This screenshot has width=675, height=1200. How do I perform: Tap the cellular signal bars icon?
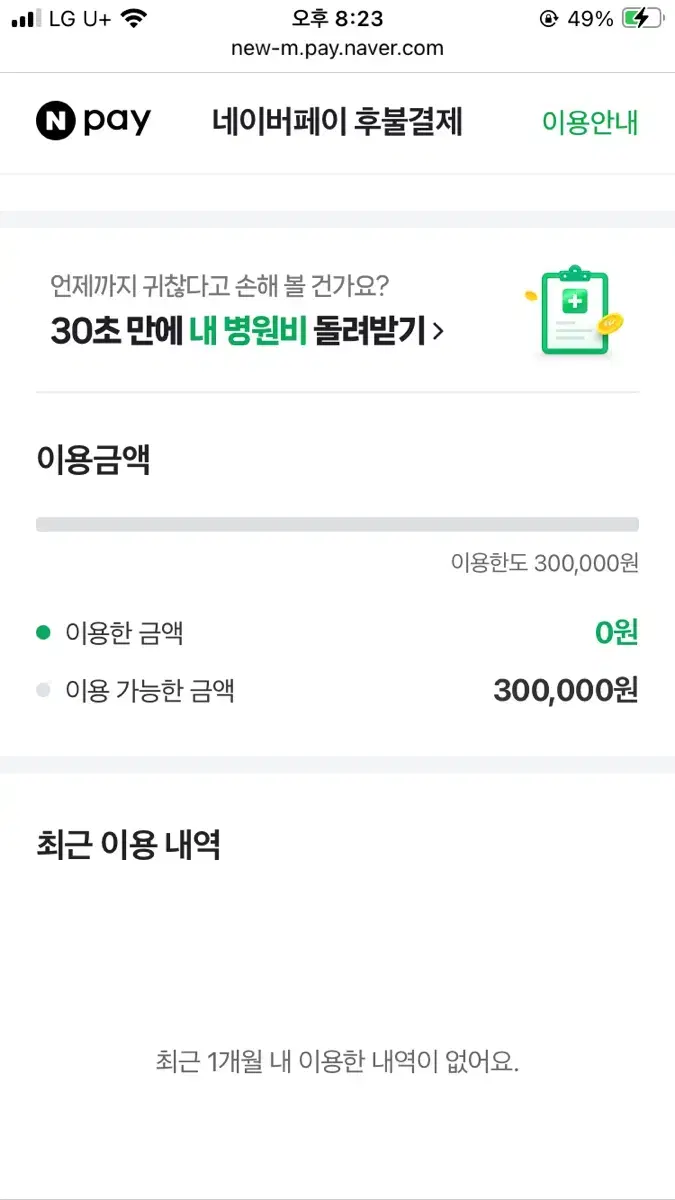[27, 18]
